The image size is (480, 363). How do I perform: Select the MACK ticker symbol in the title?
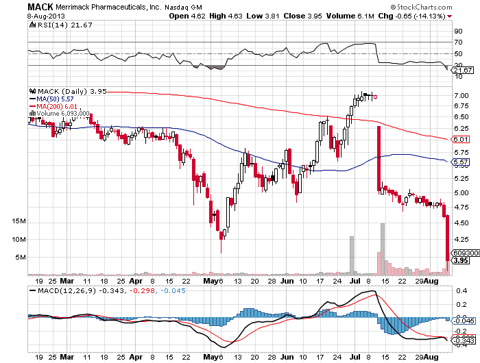tap(40, 7)
